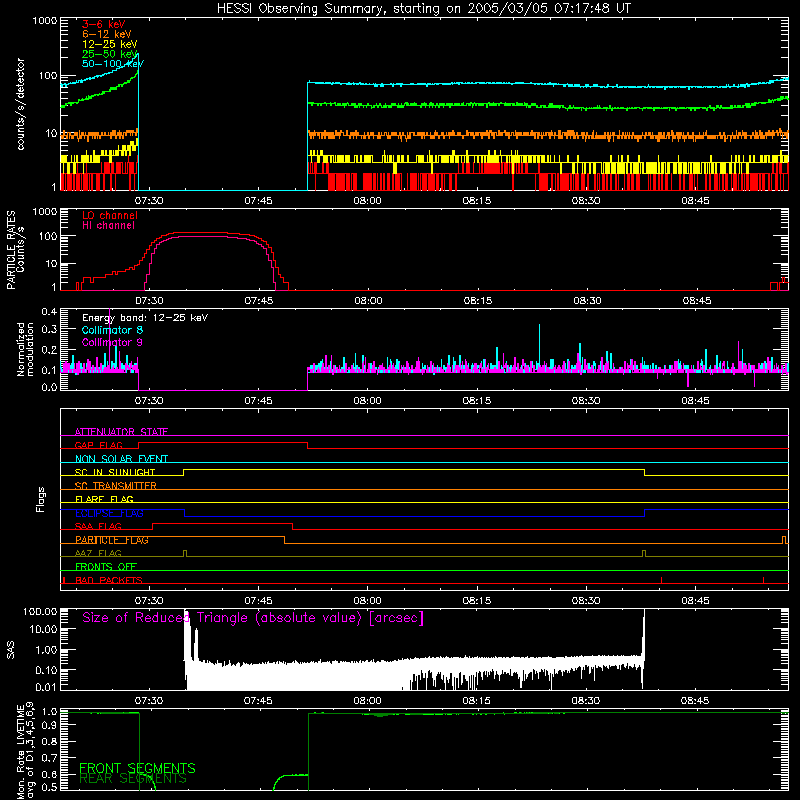
Task: Select the orange 6-12 keV legend label
Action: (106, 34)
